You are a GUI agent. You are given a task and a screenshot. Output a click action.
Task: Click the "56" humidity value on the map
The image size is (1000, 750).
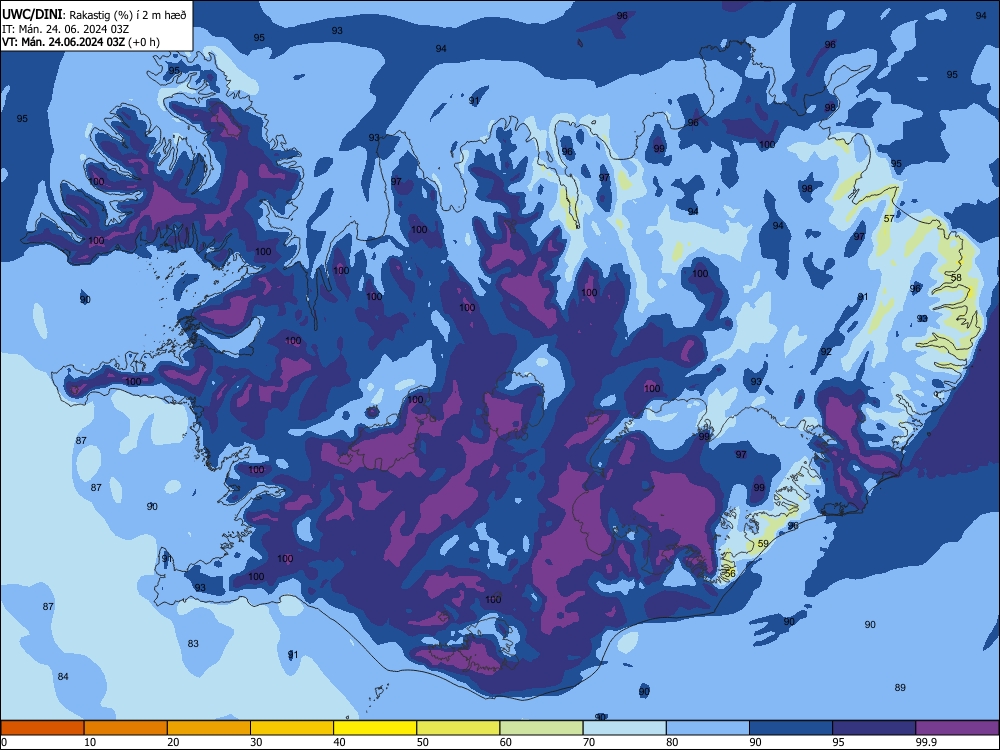click(730, 573)
